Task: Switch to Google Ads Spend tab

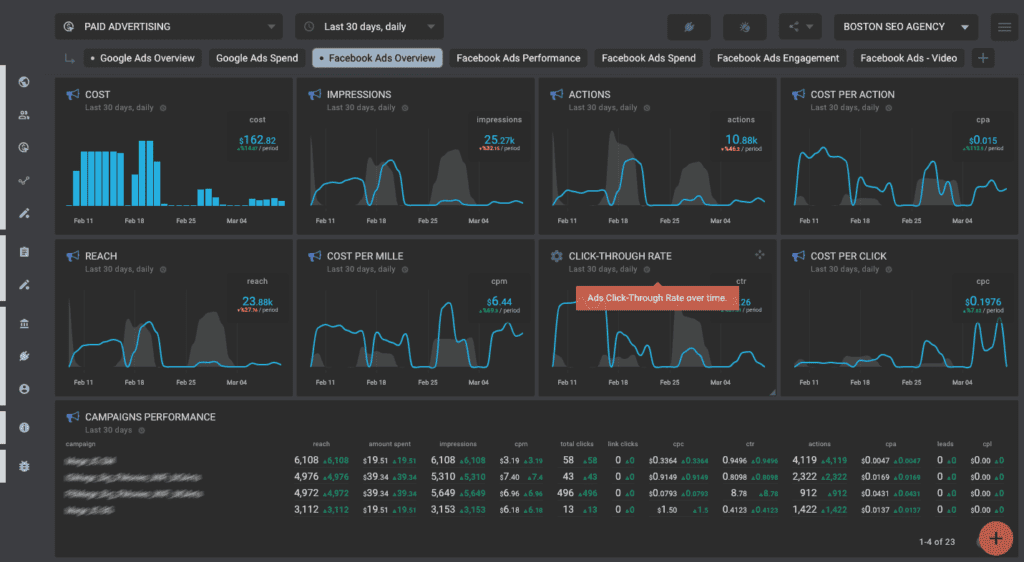Action: click(257, 58)
